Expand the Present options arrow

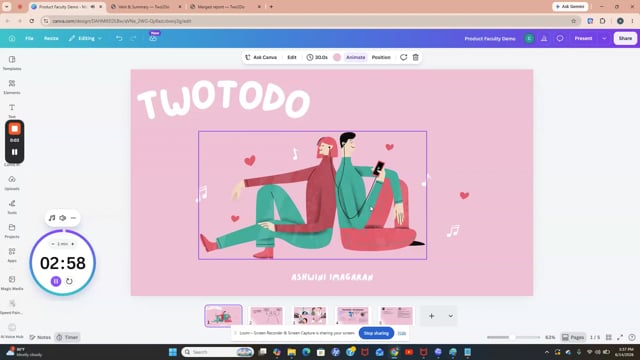(x=604, y=38)
